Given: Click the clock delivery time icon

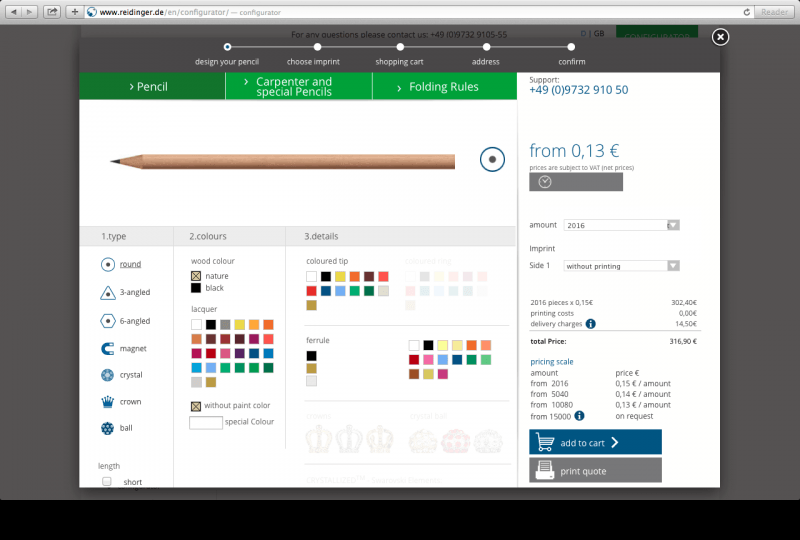Looking at the screenshot, I should pos(545,182).
